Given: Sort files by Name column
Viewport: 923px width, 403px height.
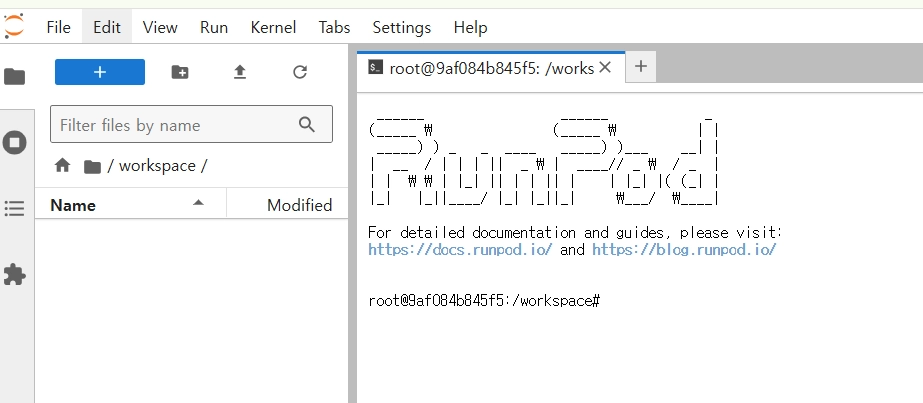Looking at the screenshot, I should click(x=131, y=205).
